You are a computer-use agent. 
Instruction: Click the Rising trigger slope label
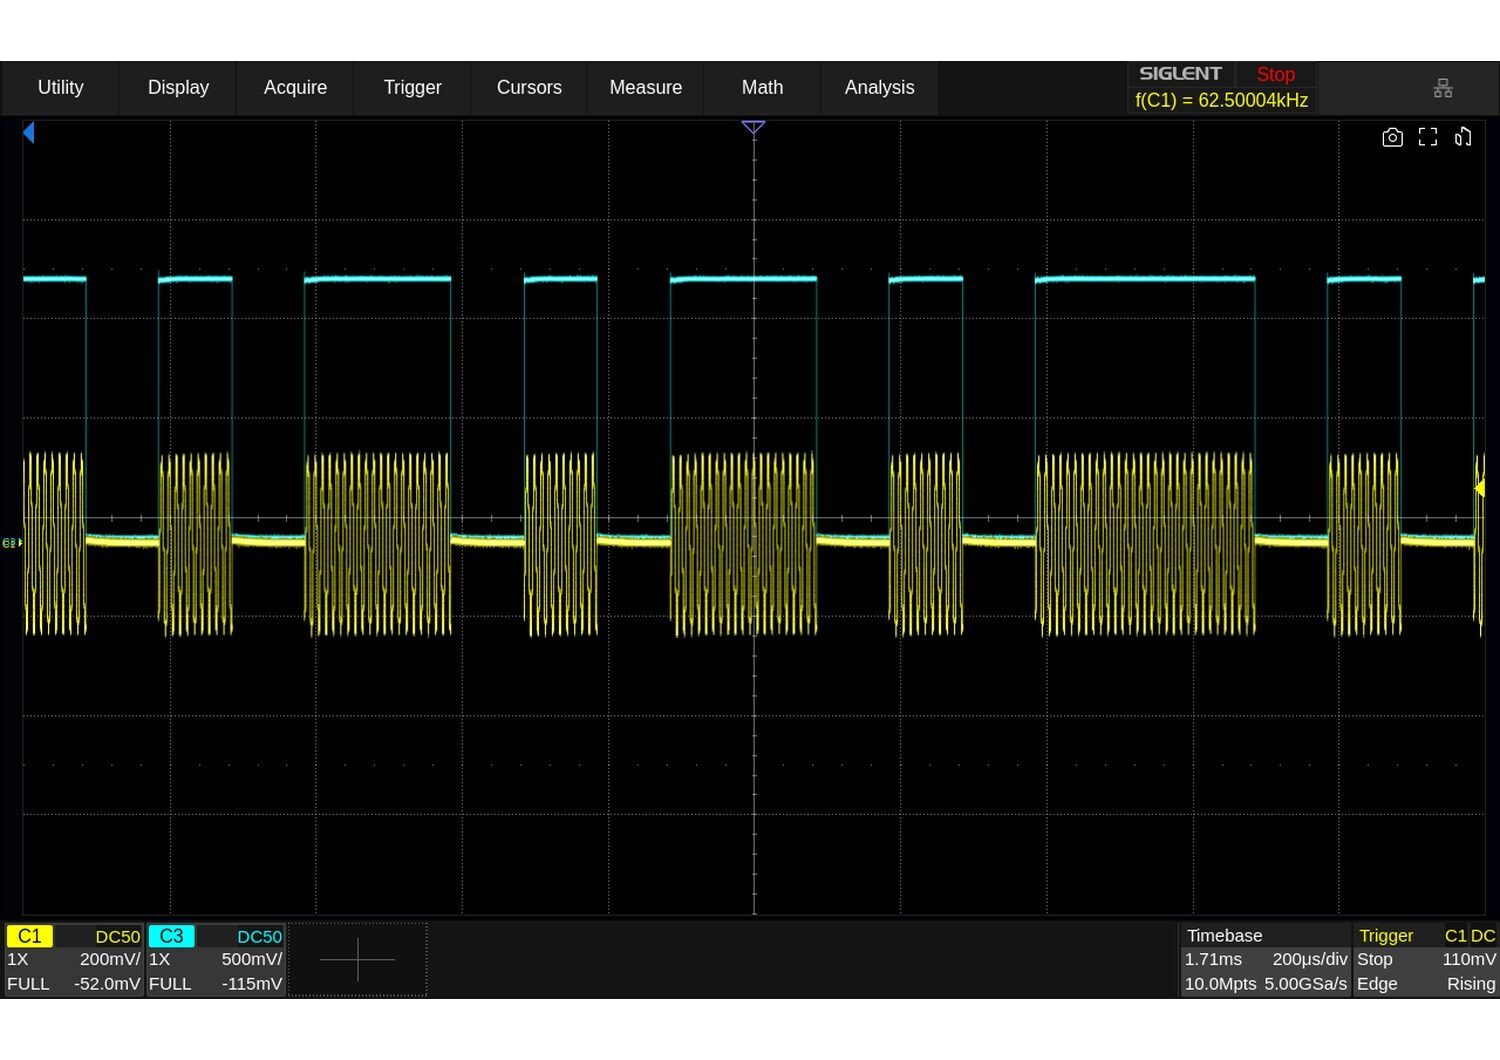[1471, 984]
